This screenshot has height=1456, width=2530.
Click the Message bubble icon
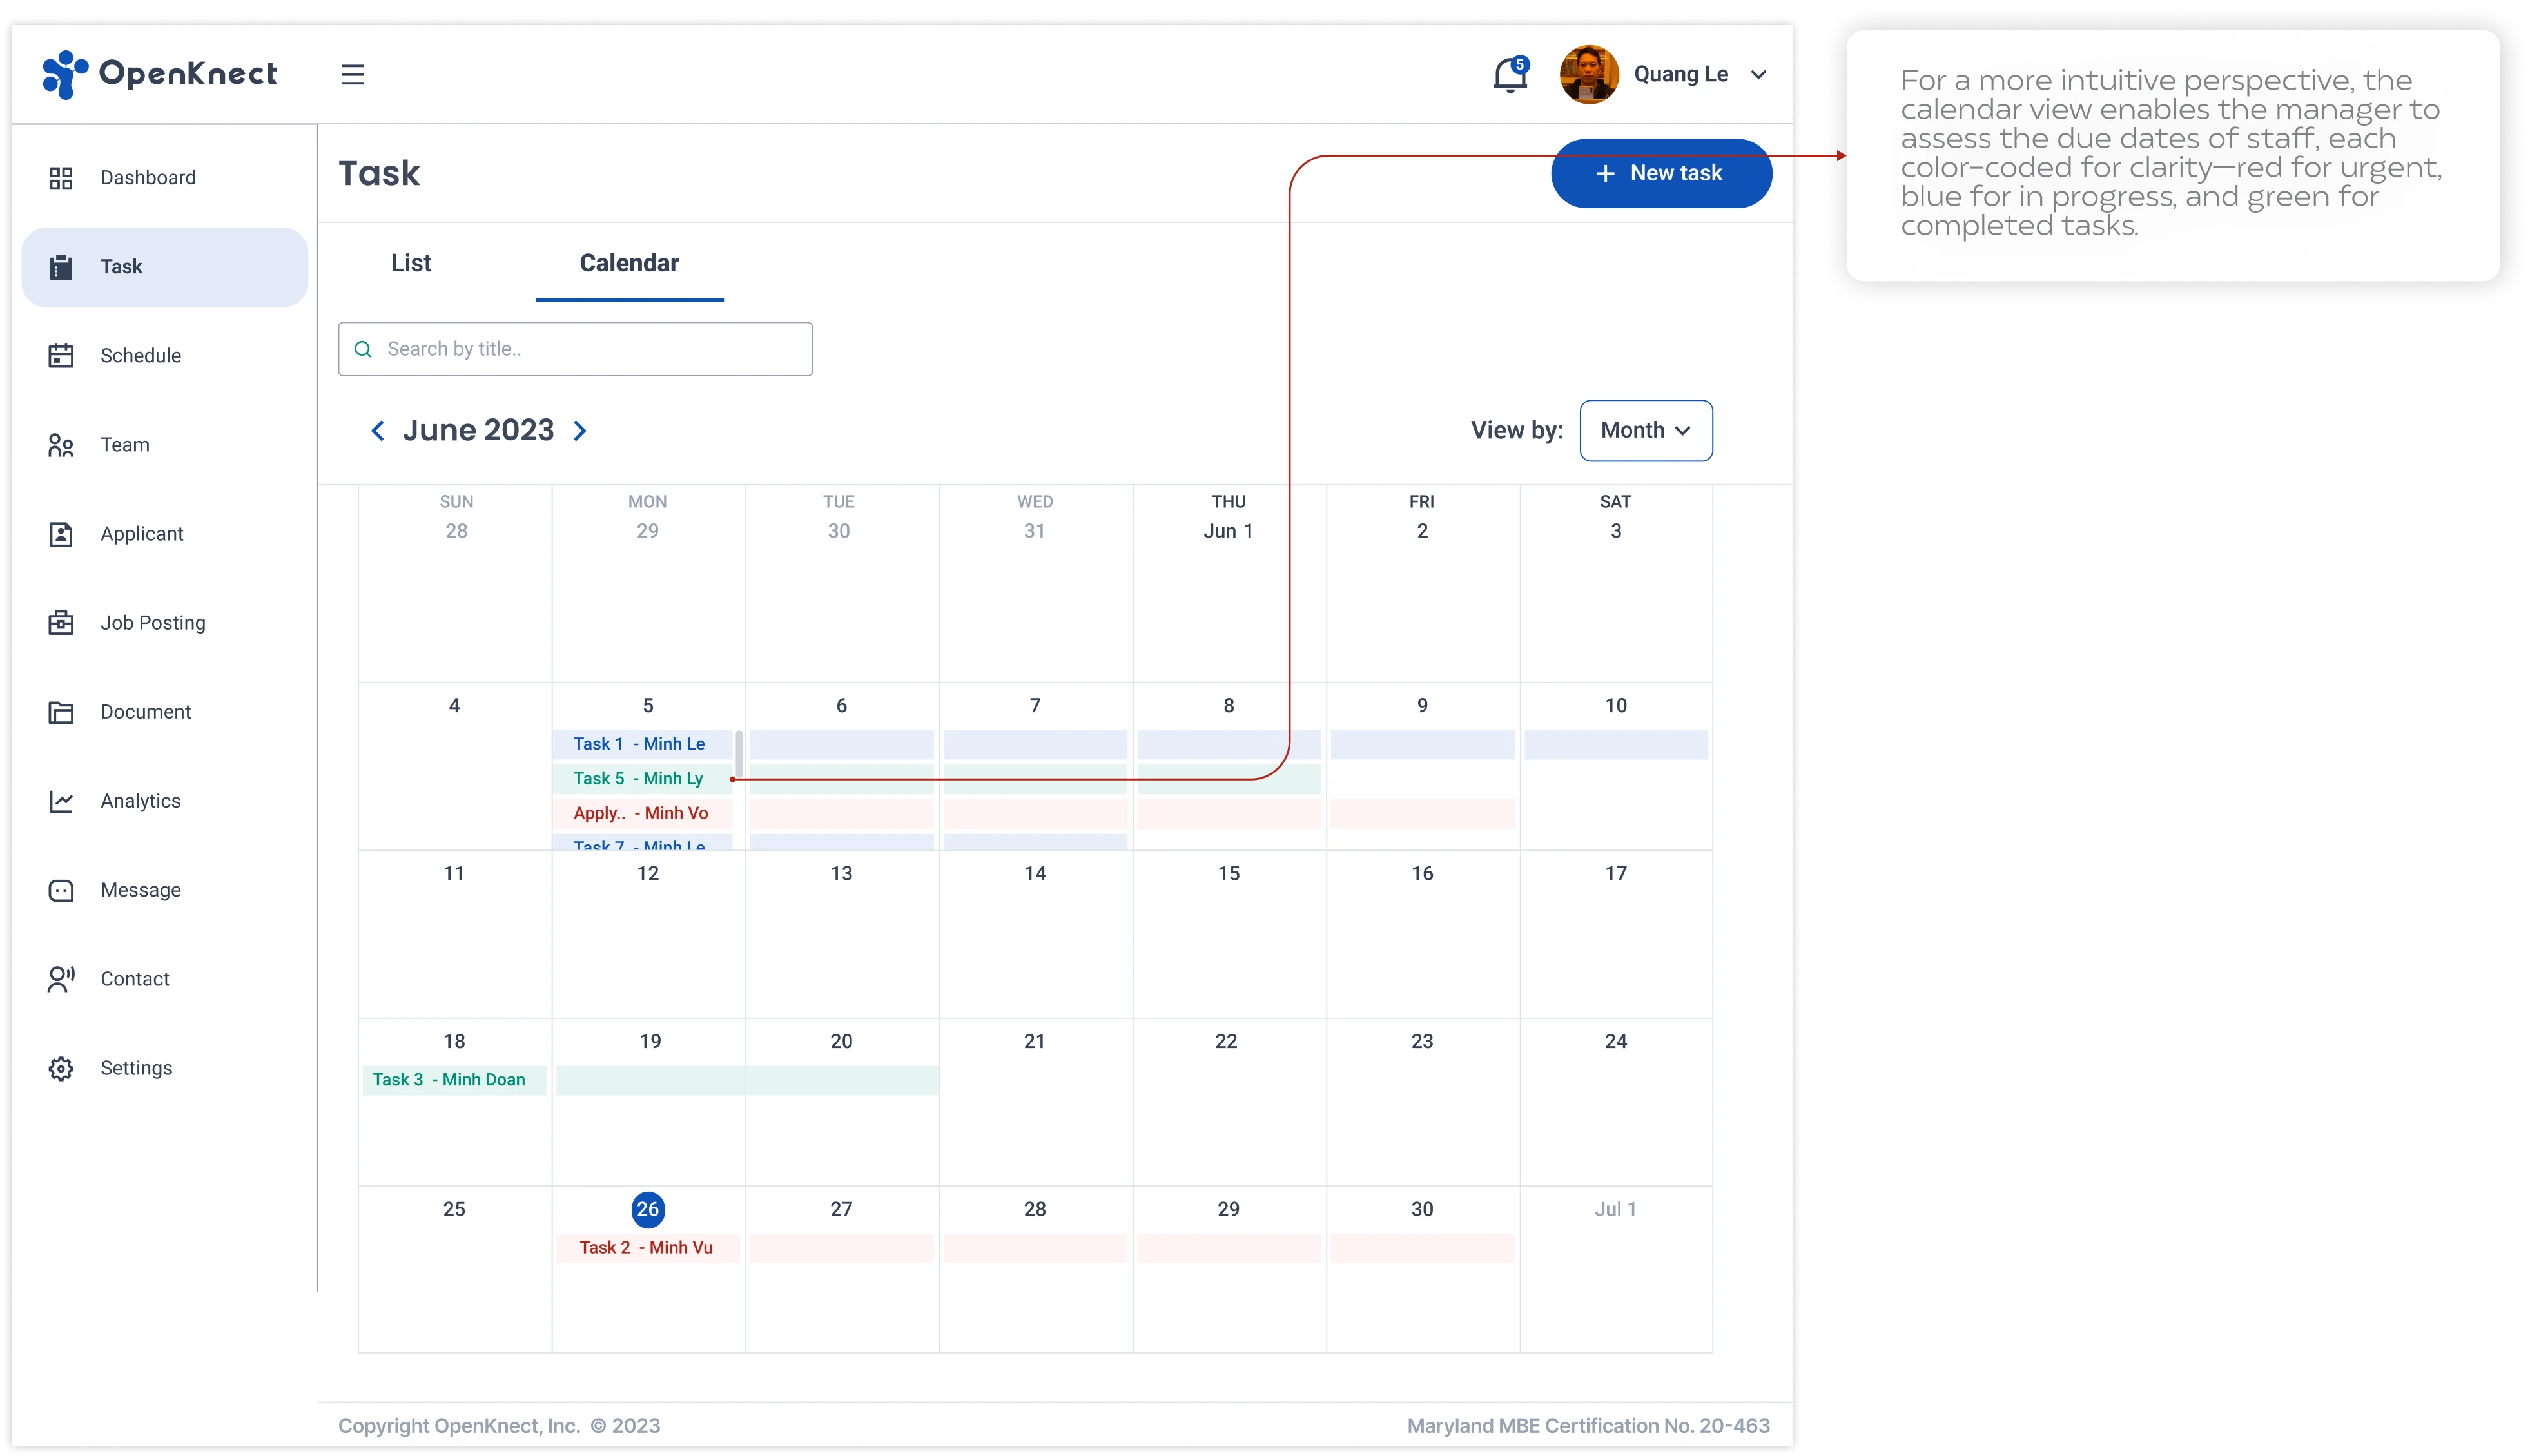61,890
